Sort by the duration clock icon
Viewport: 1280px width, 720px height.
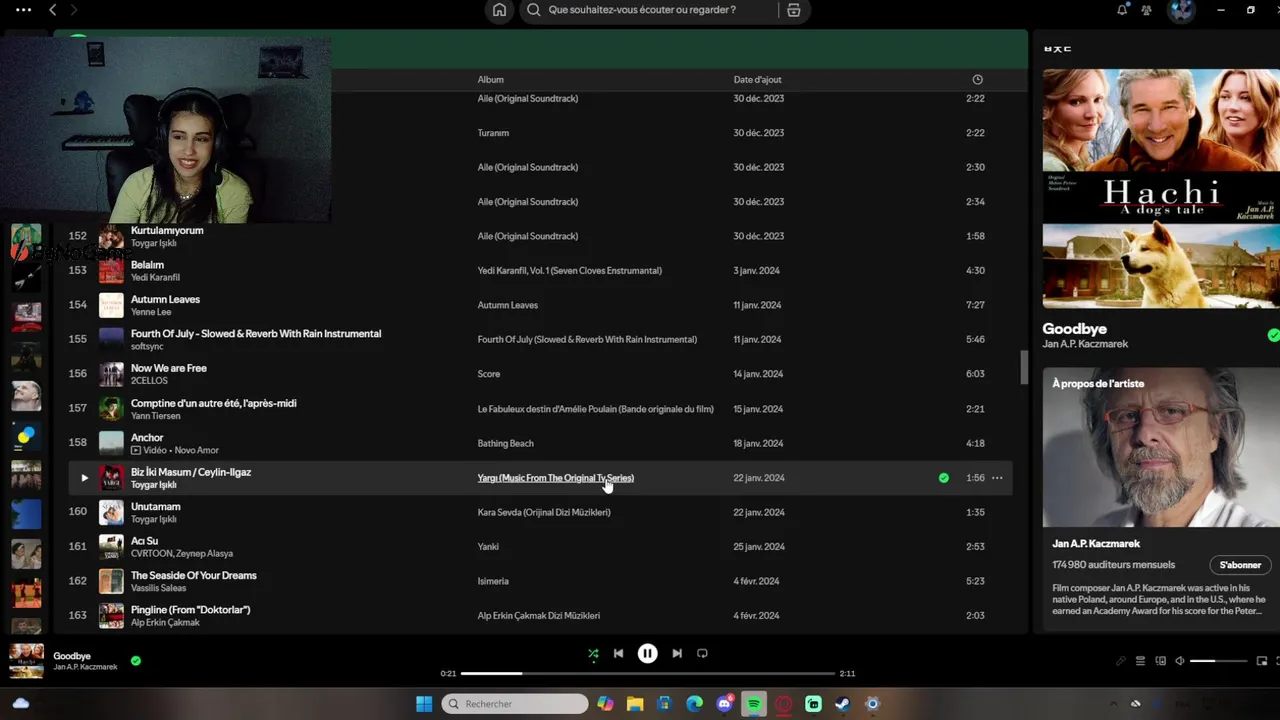pyautogui.click(x=977, y=80)
